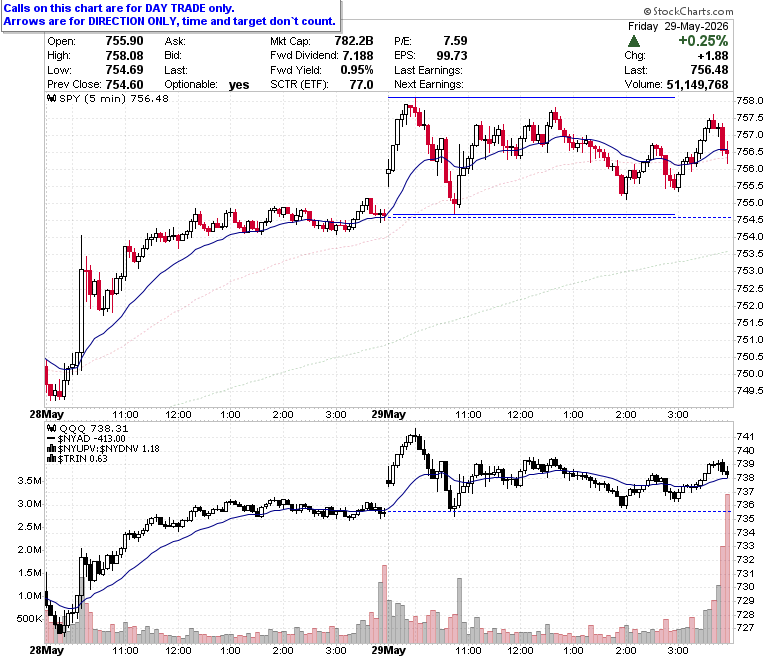Screen dimensions: 780x659
Task: Click the 758.0 price axis label
Action: click(750, 101)
